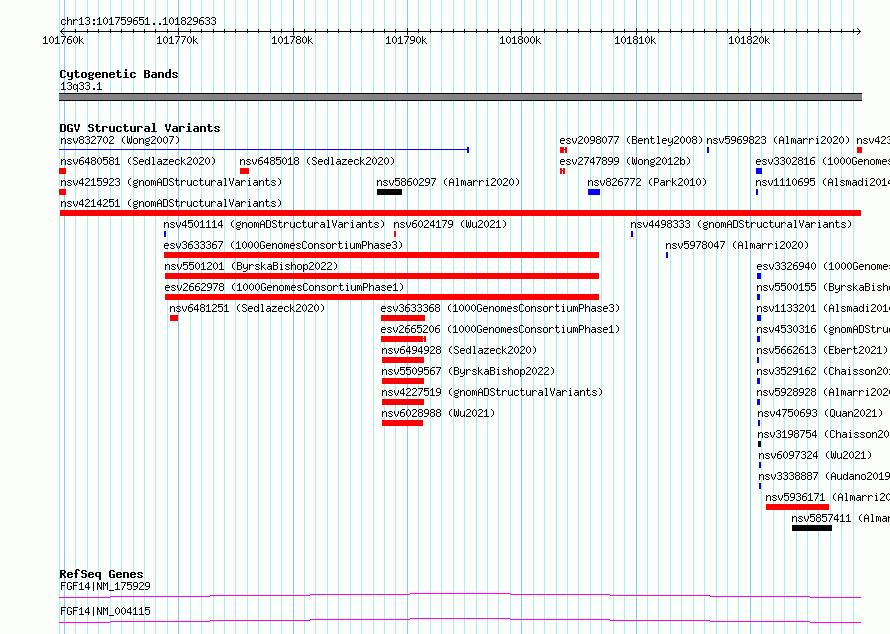890x634 pixels.
Task: Open variant esv3633368 (1000GenomesConsortiumPhase3)
Action: pyautogui.click(x=500, y=308)
